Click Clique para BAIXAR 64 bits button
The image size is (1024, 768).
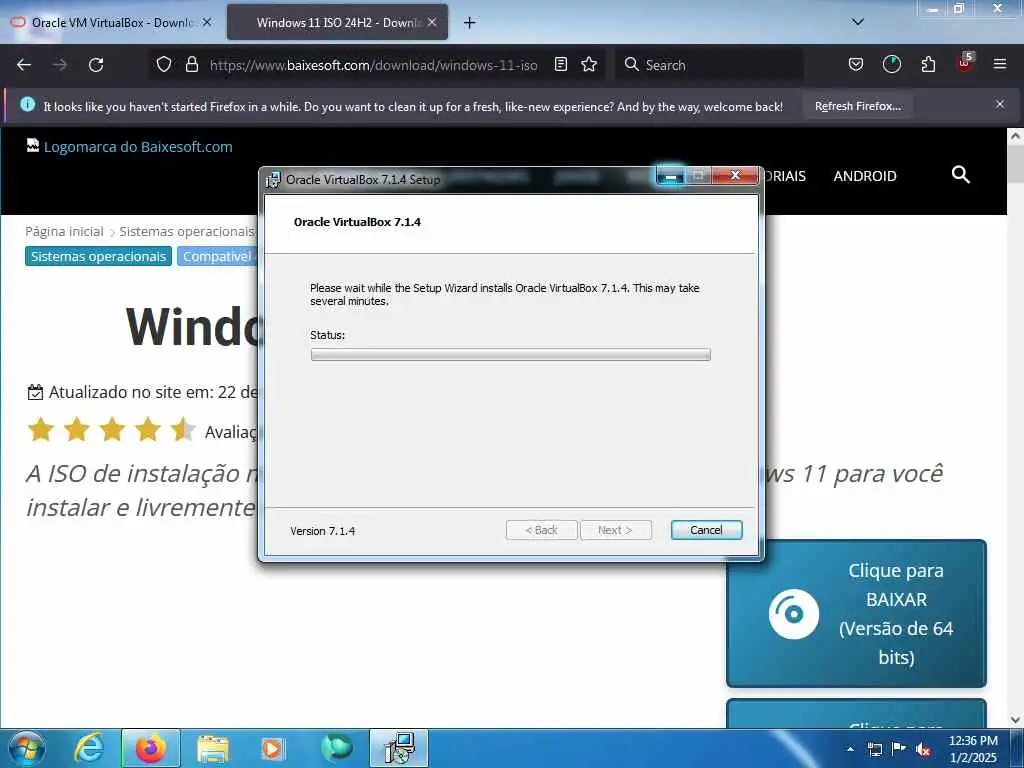pyautogui.click(x=856, y=613)
